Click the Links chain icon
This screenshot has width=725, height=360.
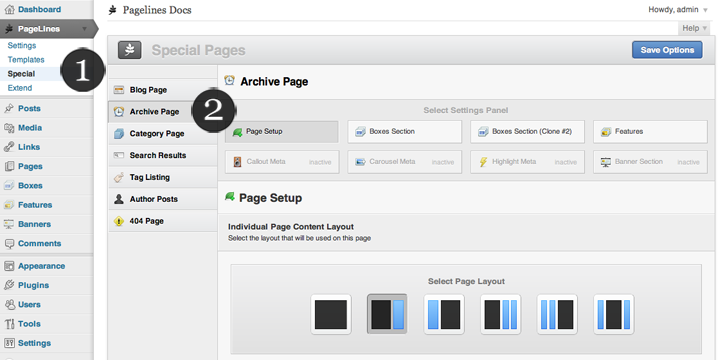(9, 147)
